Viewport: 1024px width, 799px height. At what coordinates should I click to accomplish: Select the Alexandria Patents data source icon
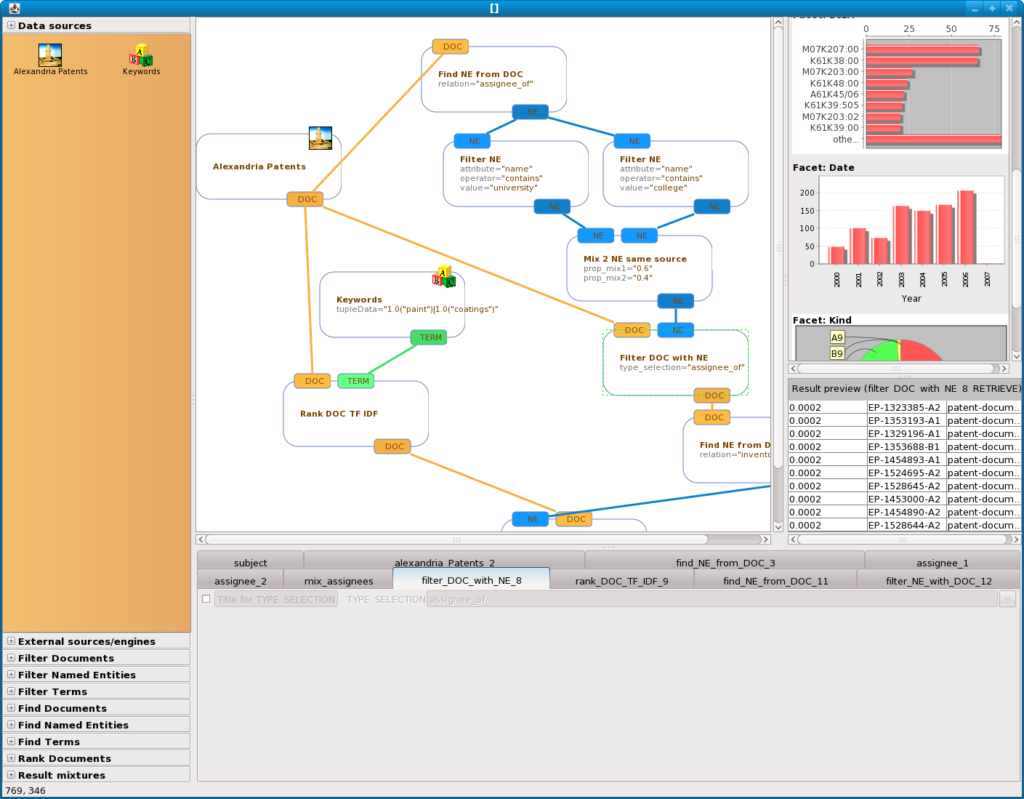point(50,55)
